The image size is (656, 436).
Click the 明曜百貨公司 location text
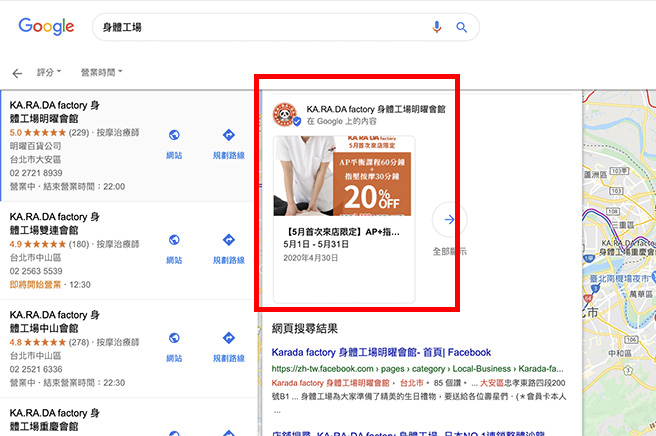(x=35, y=146)
